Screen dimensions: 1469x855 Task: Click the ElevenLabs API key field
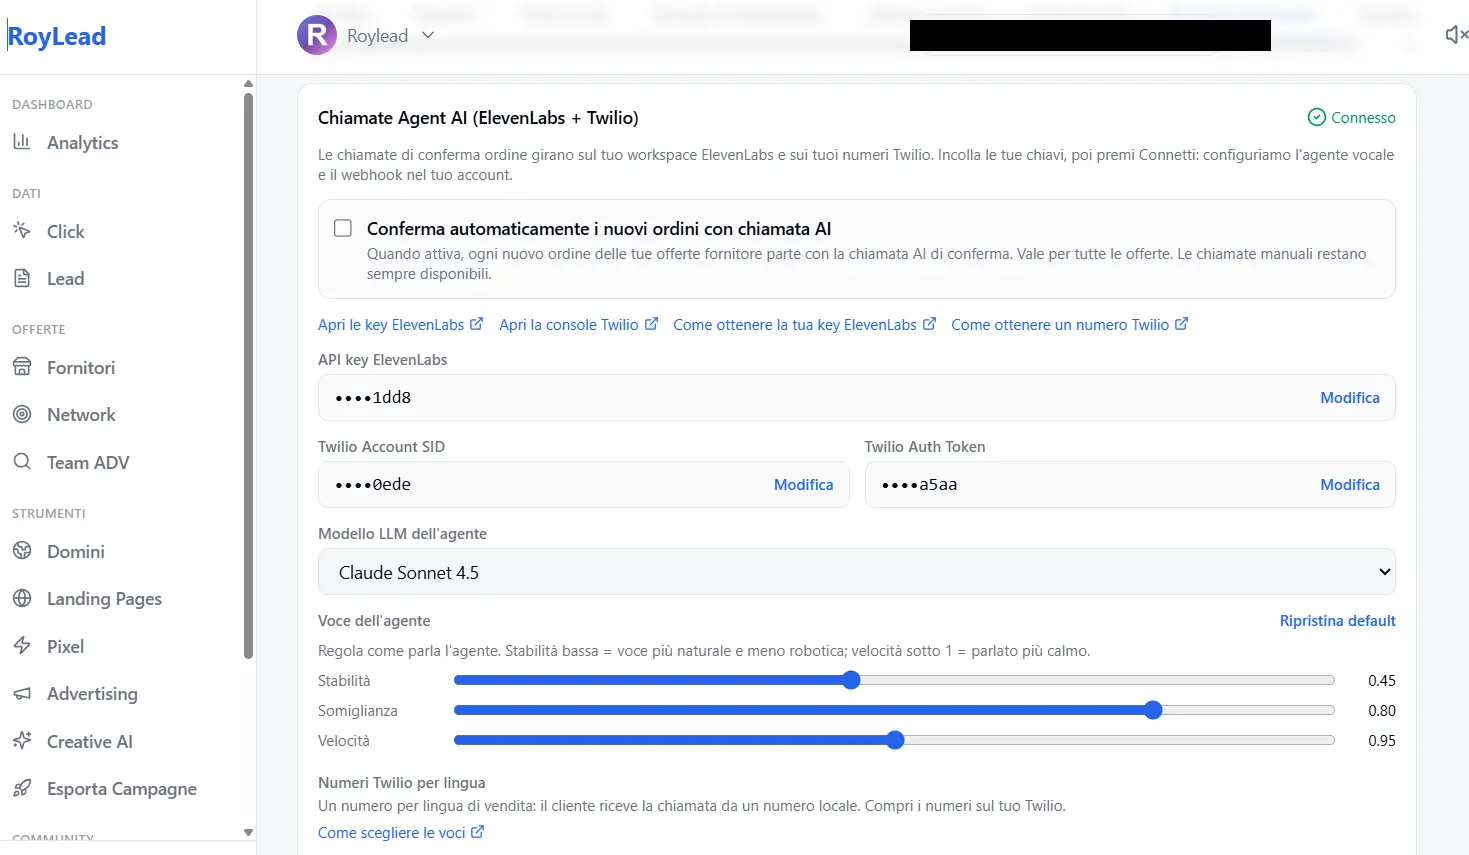856,397
